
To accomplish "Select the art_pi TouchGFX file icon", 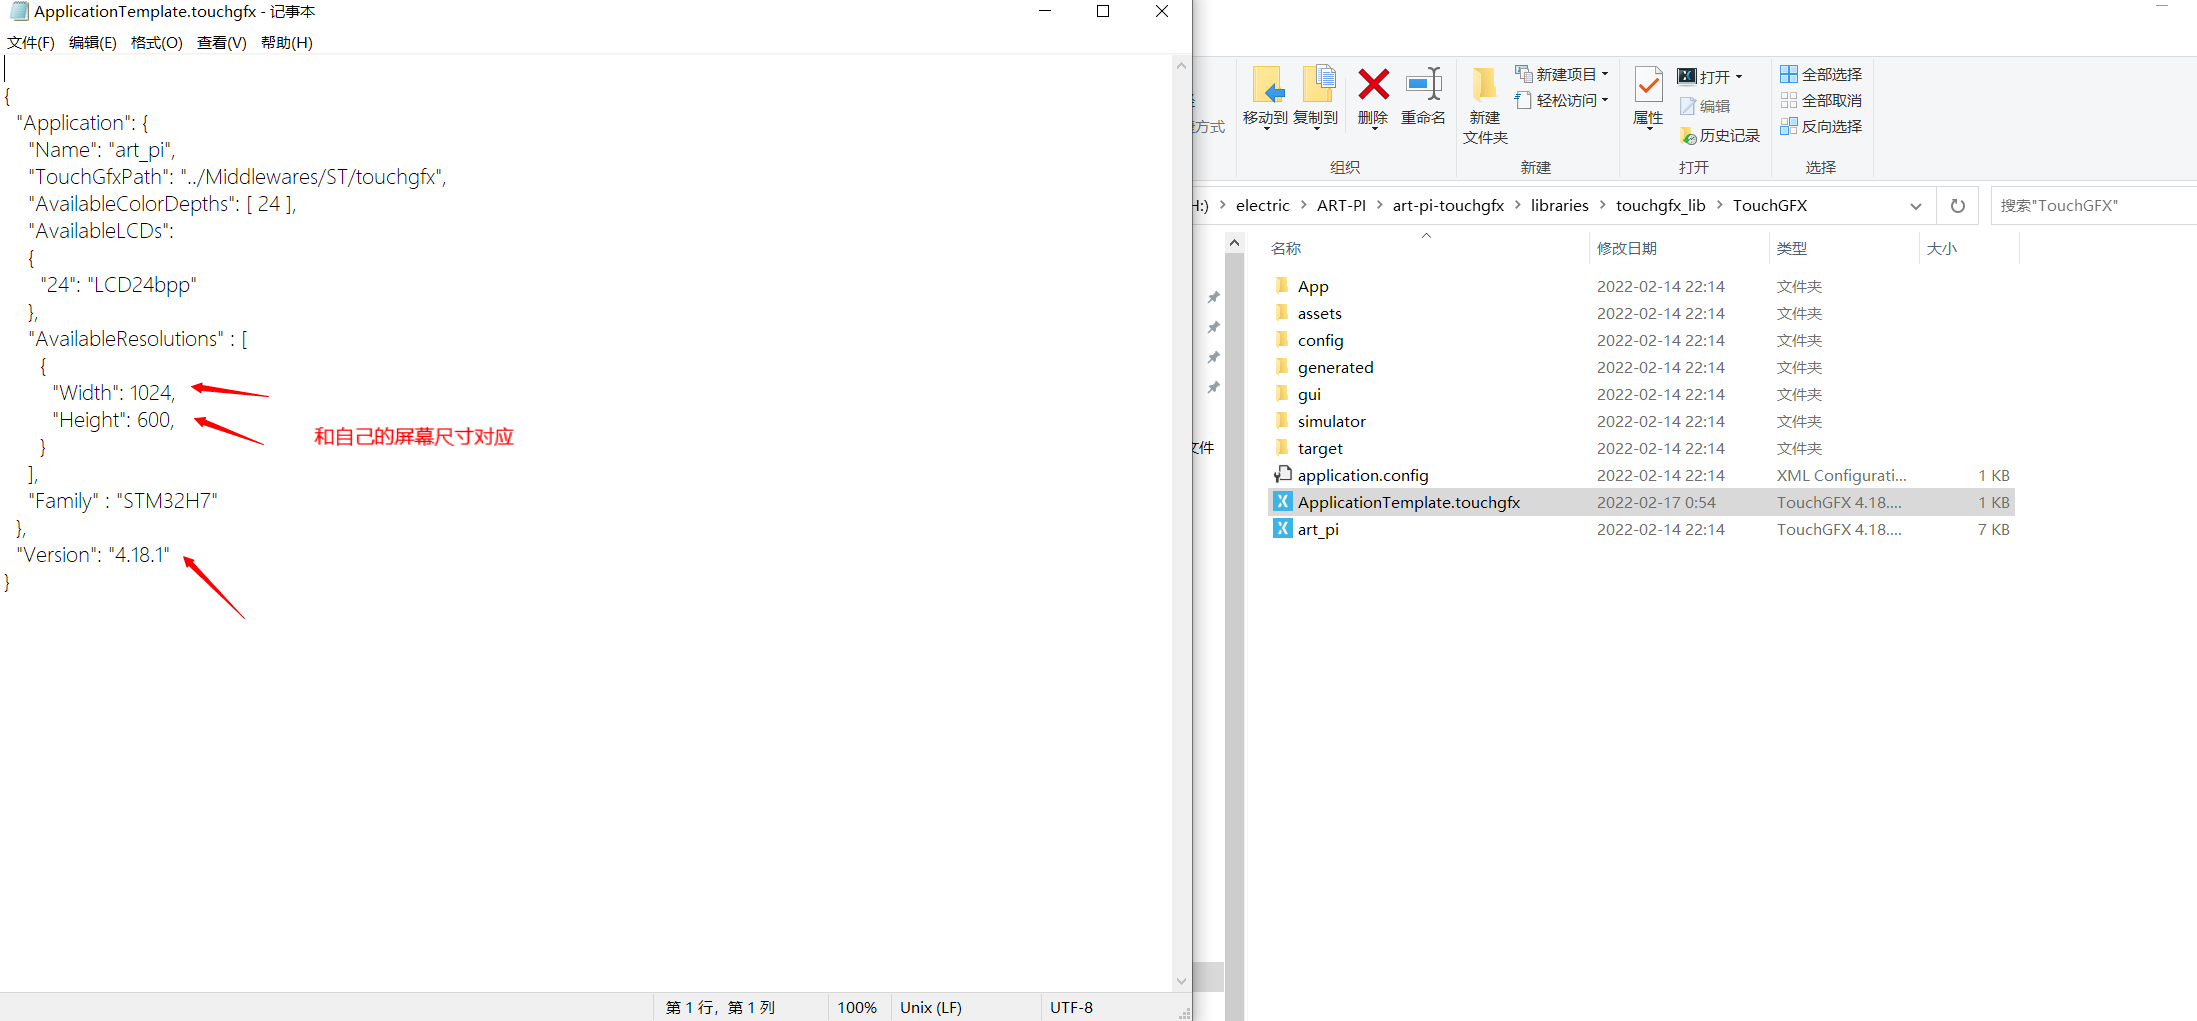I will pos(1282,528).
